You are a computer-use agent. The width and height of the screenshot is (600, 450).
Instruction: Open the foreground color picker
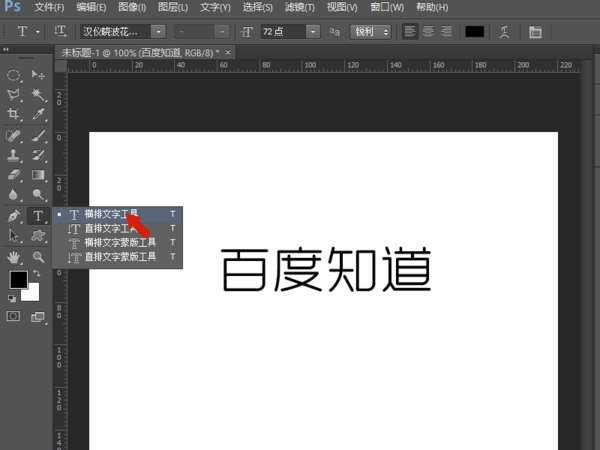(18, 280)
